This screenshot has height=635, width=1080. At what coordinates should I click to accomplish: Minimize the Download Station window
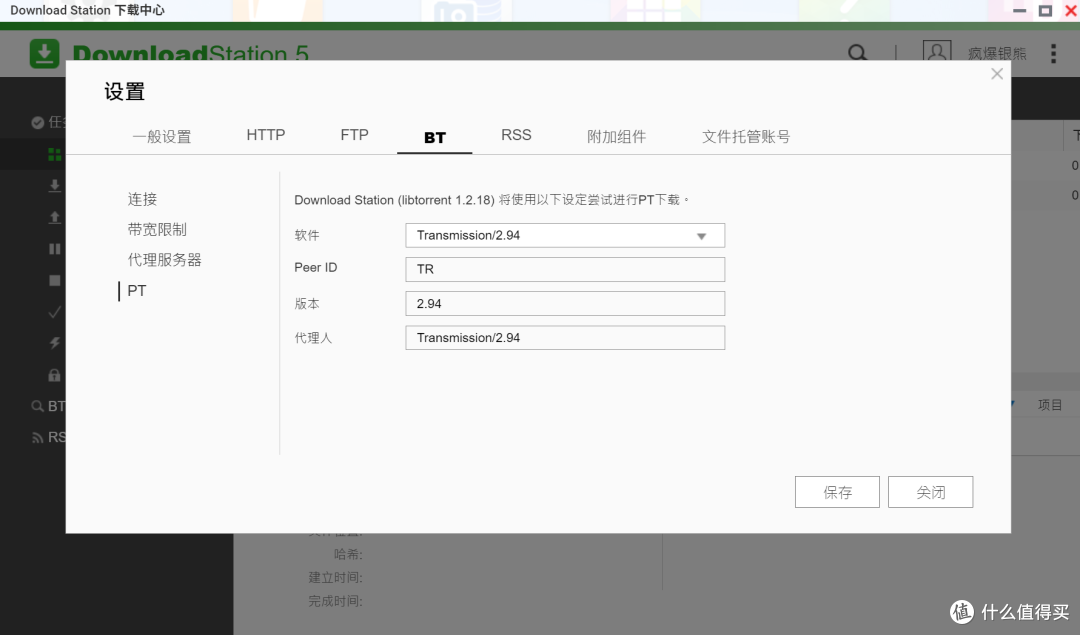pyautogui.click(x=1019, y=10)
